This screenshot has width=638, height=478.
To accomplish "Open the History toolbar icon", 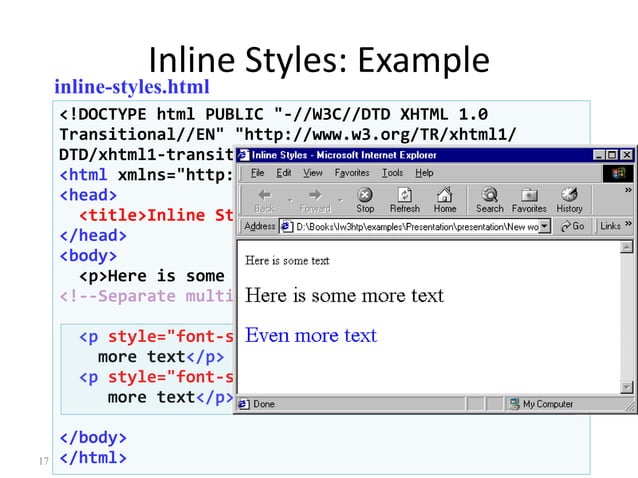I will [x=570, y=198].
